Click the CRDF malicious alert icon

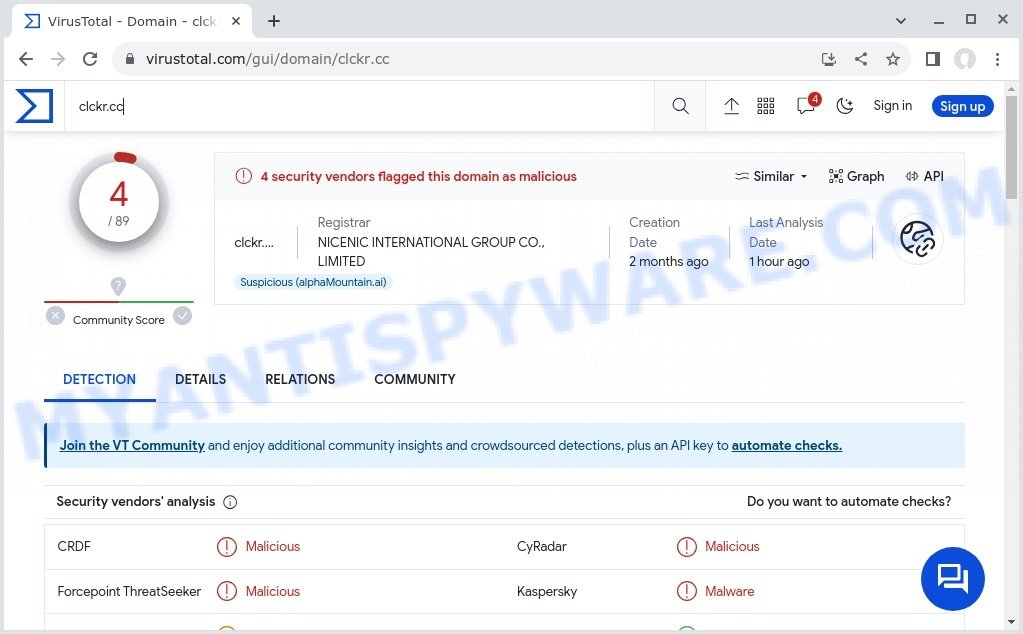tap(226, 547)
